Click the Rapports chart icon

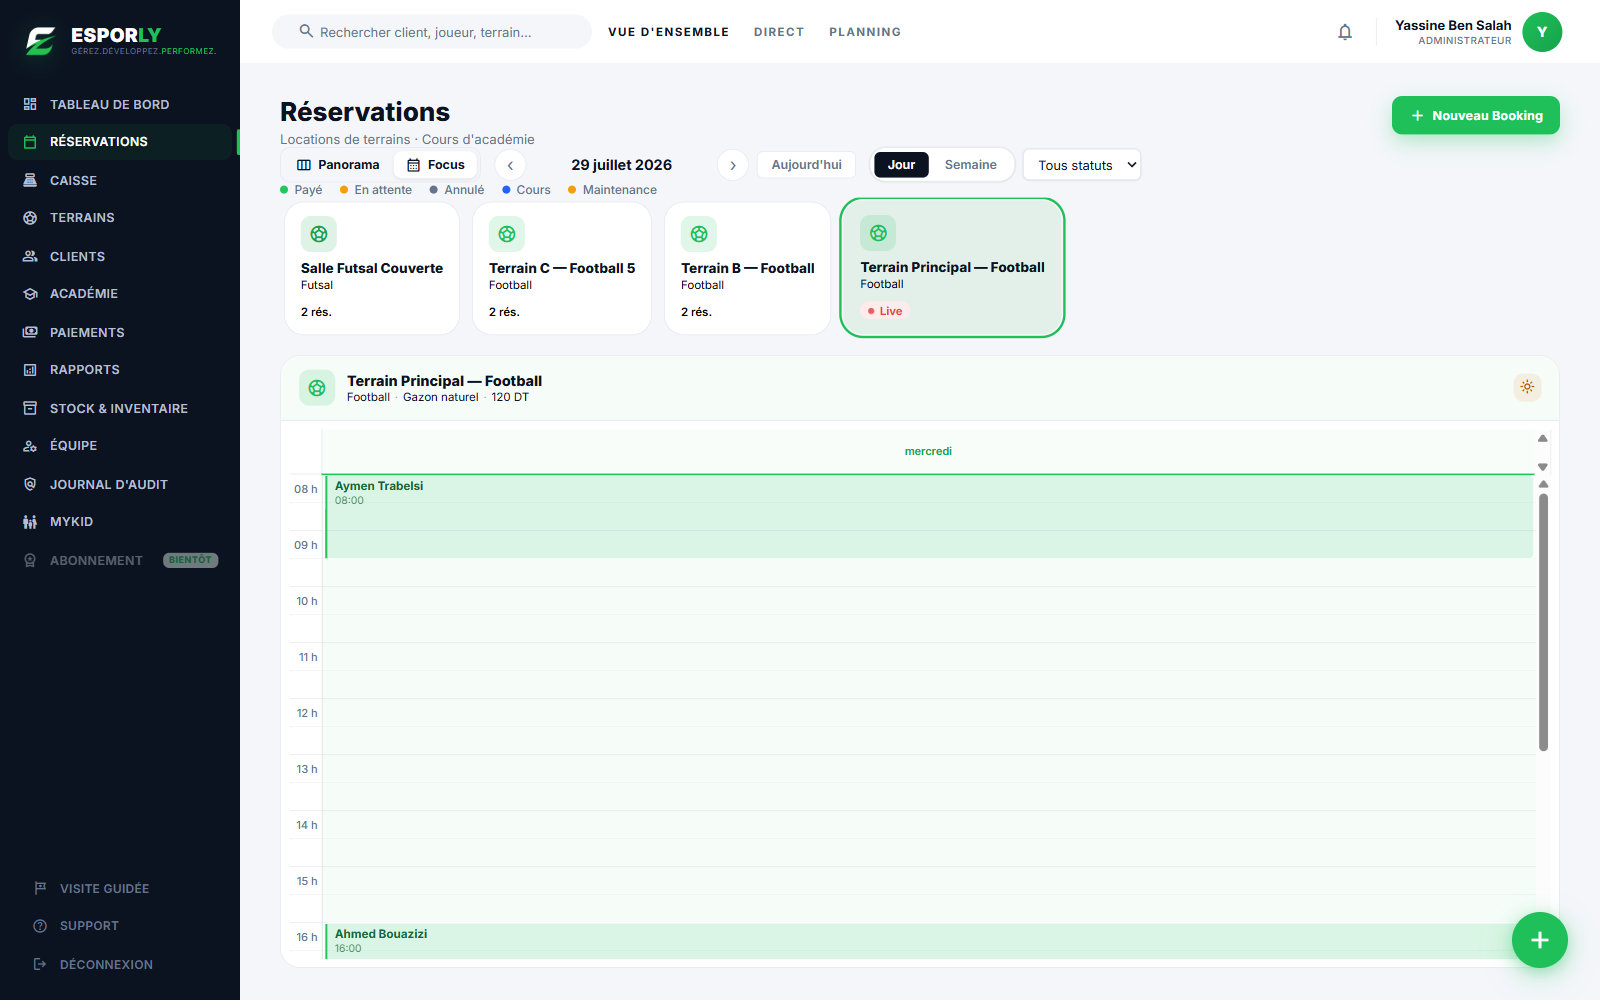coord(30,369)
